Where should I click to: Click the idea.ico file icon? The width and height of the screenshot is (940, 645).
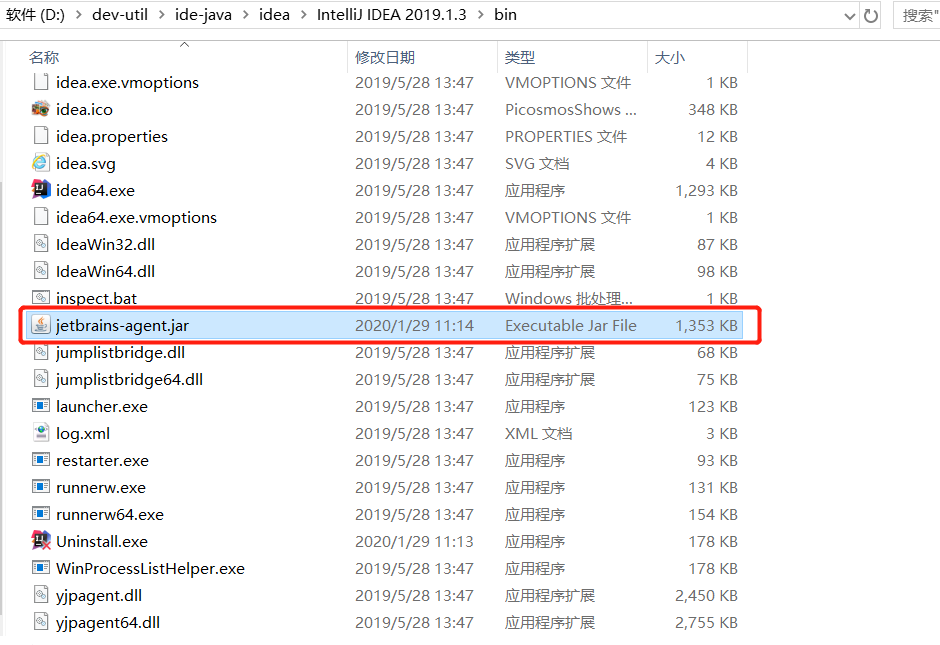point(41,109)
